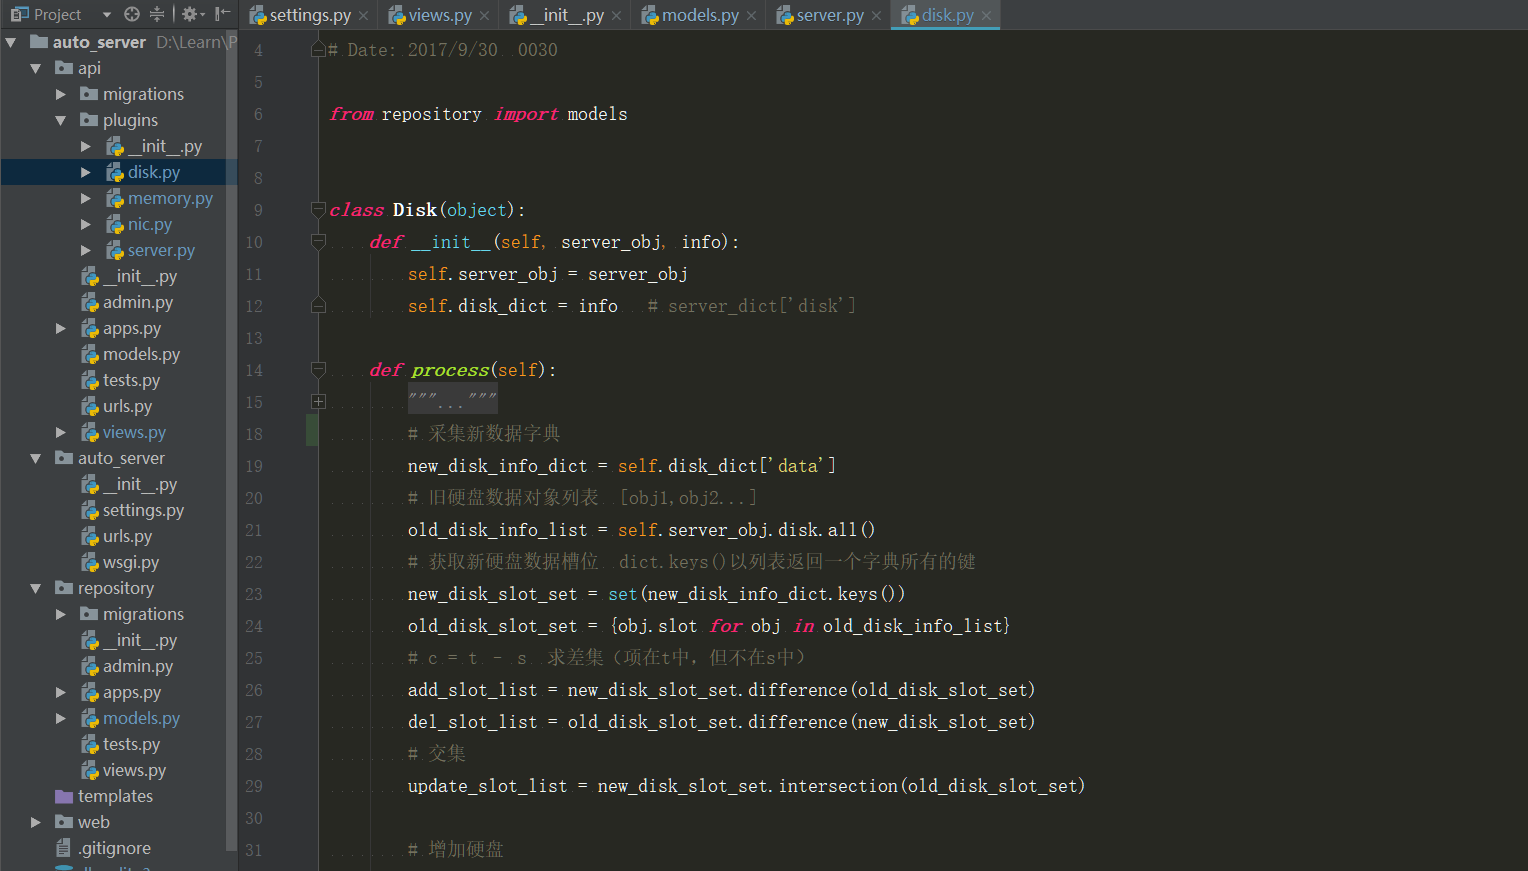Viewport: 1528px width, 871px height.
Task: Select disk.py in the project tree
Action: pyautogui.click(x=154, y=172)
